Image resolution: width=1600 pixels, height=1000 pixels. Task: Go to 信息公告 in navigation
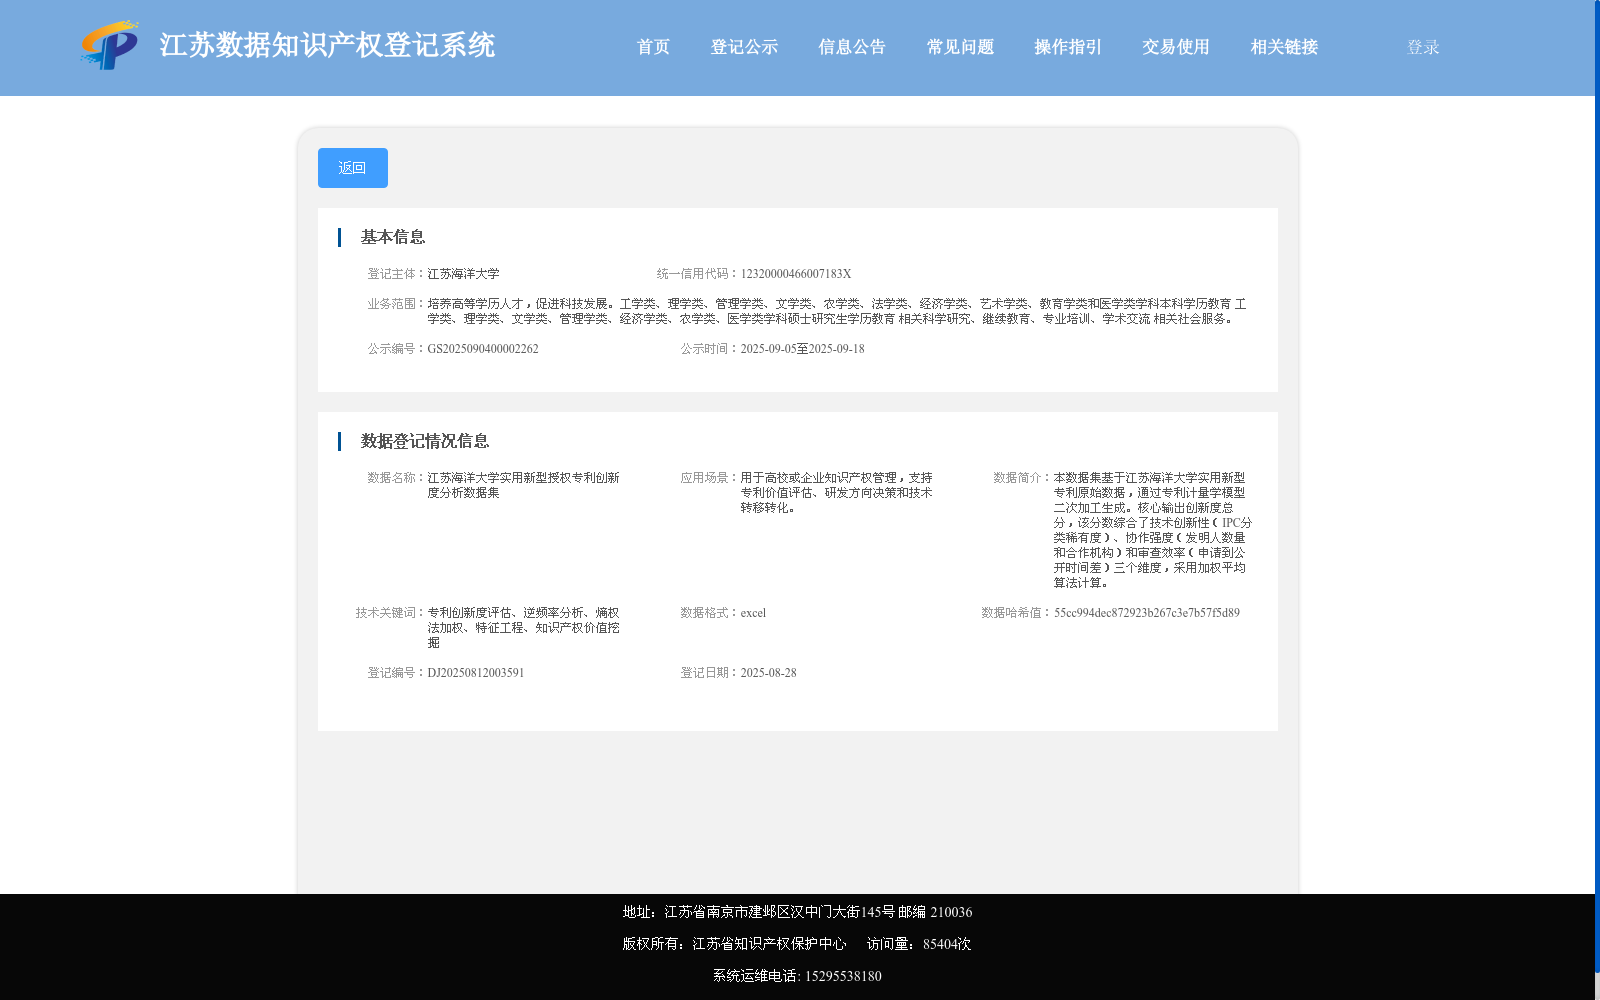pyautogui.click(x=852, y=47)
